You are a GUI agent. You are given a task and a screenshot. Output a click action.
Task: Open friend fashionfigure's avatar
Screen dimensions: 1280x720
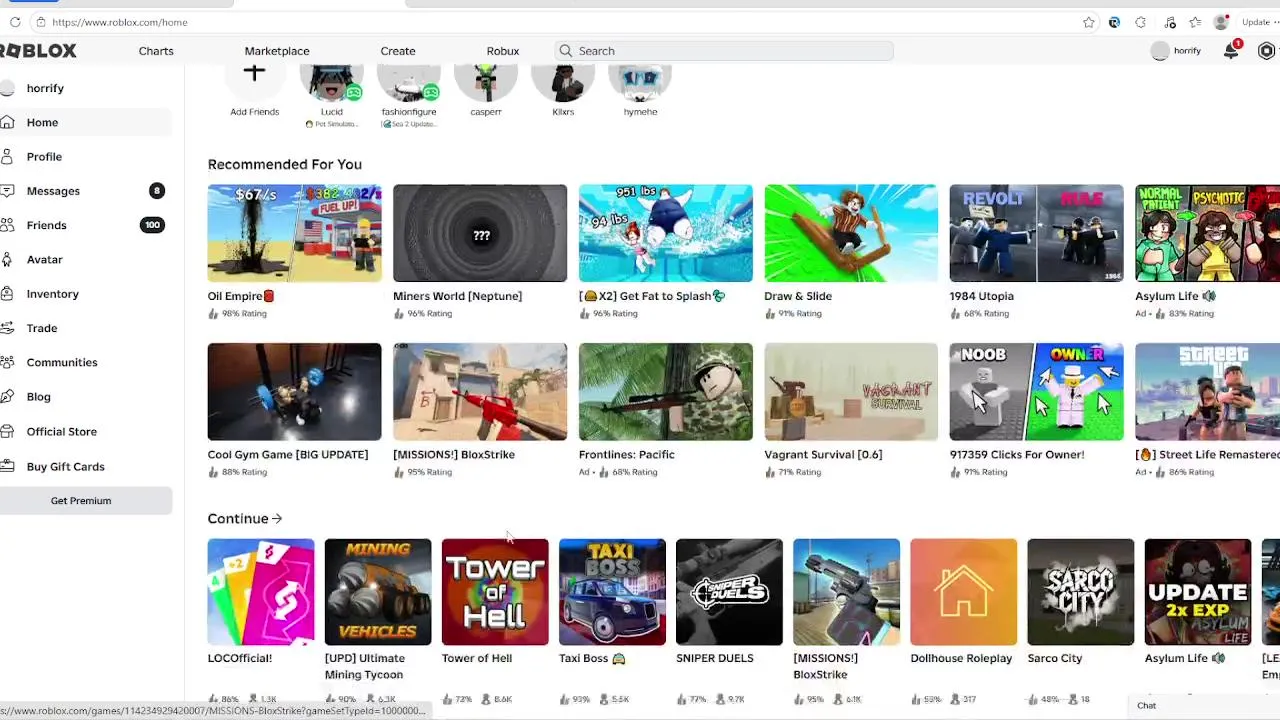(409, 81)
